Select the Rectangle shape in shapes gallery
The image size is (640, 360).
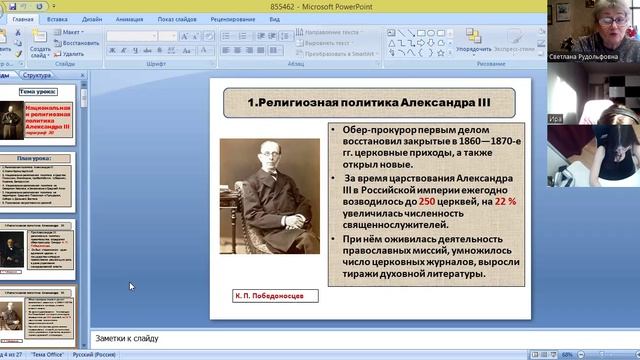(x=421, y=33)
